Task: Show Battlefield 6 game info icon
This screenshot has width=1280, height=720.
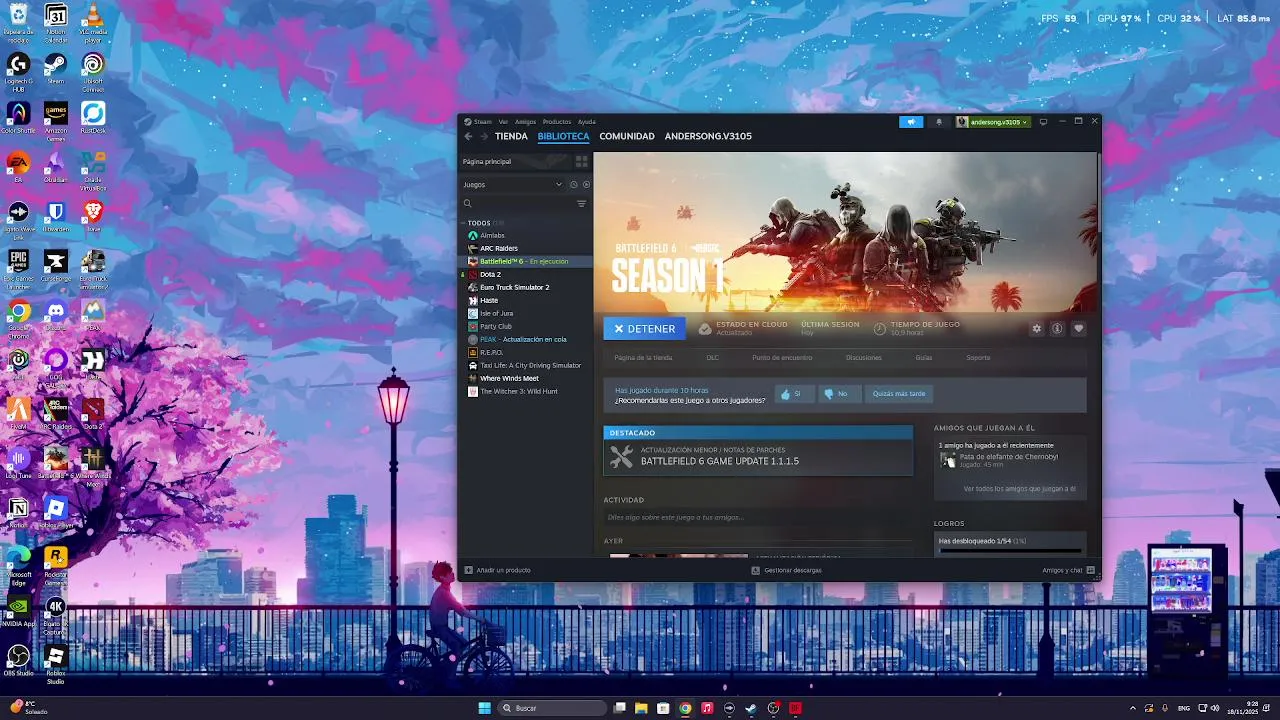Action: 1057,328
